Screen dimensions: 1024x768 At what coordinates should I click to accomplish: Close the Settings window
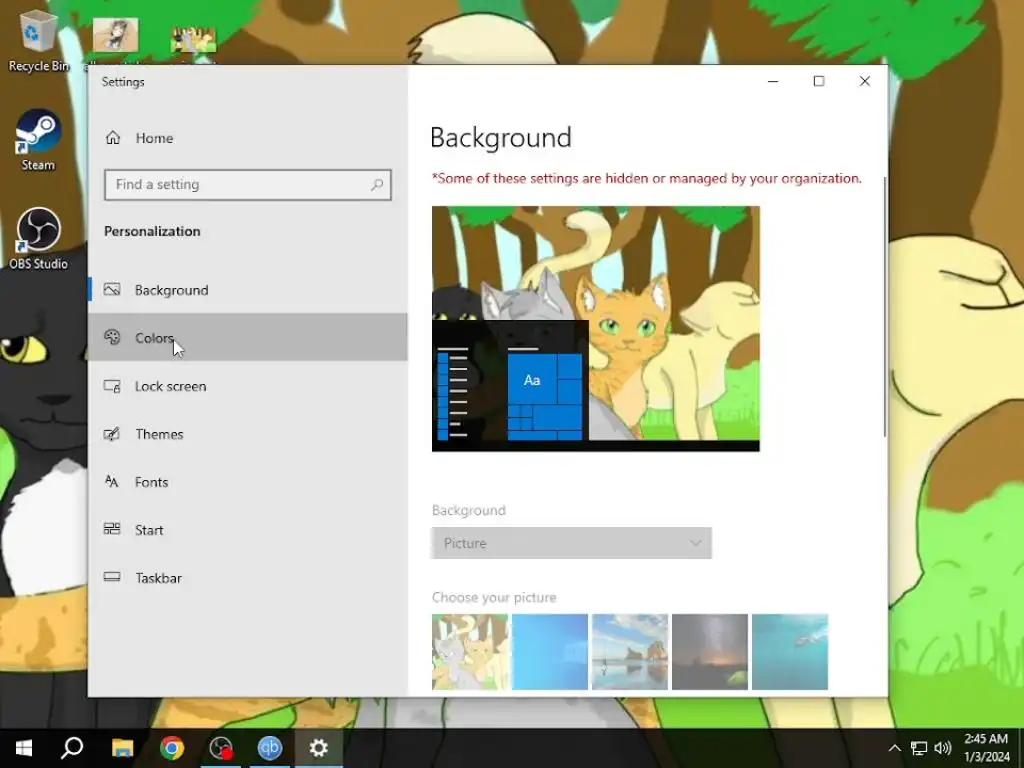coord(865,81)
